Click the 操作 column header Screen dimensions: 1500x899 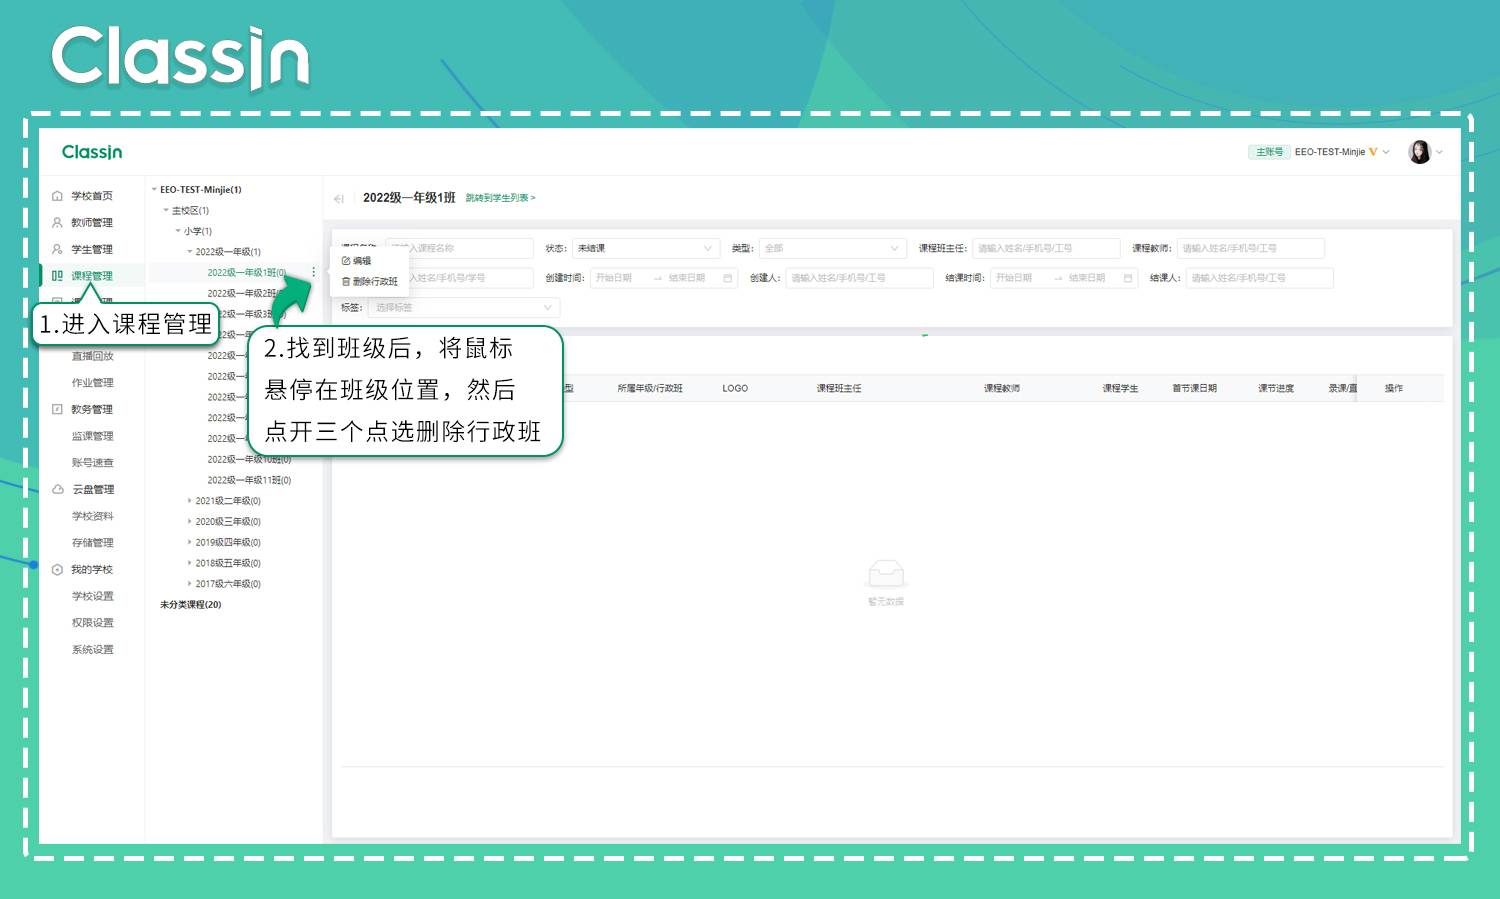1393,388
